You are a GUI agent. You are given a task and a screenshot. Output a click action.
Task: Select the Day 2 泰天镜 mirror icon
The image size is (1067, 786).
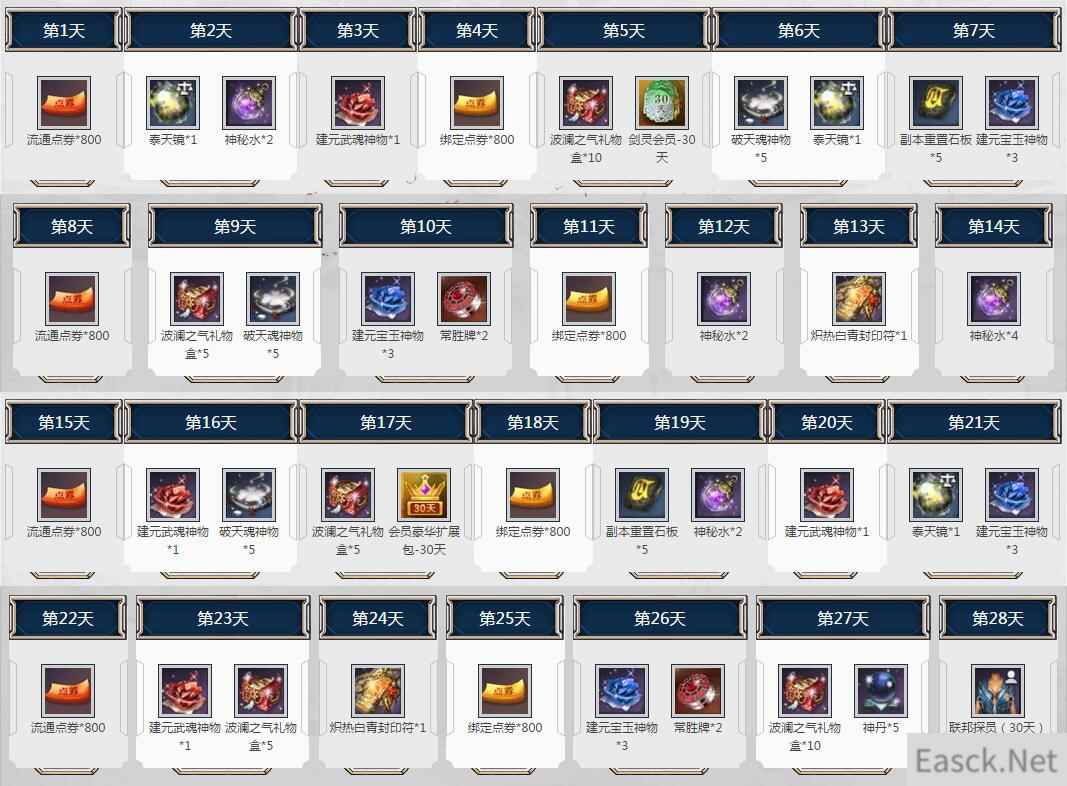[x=173, y=103]
